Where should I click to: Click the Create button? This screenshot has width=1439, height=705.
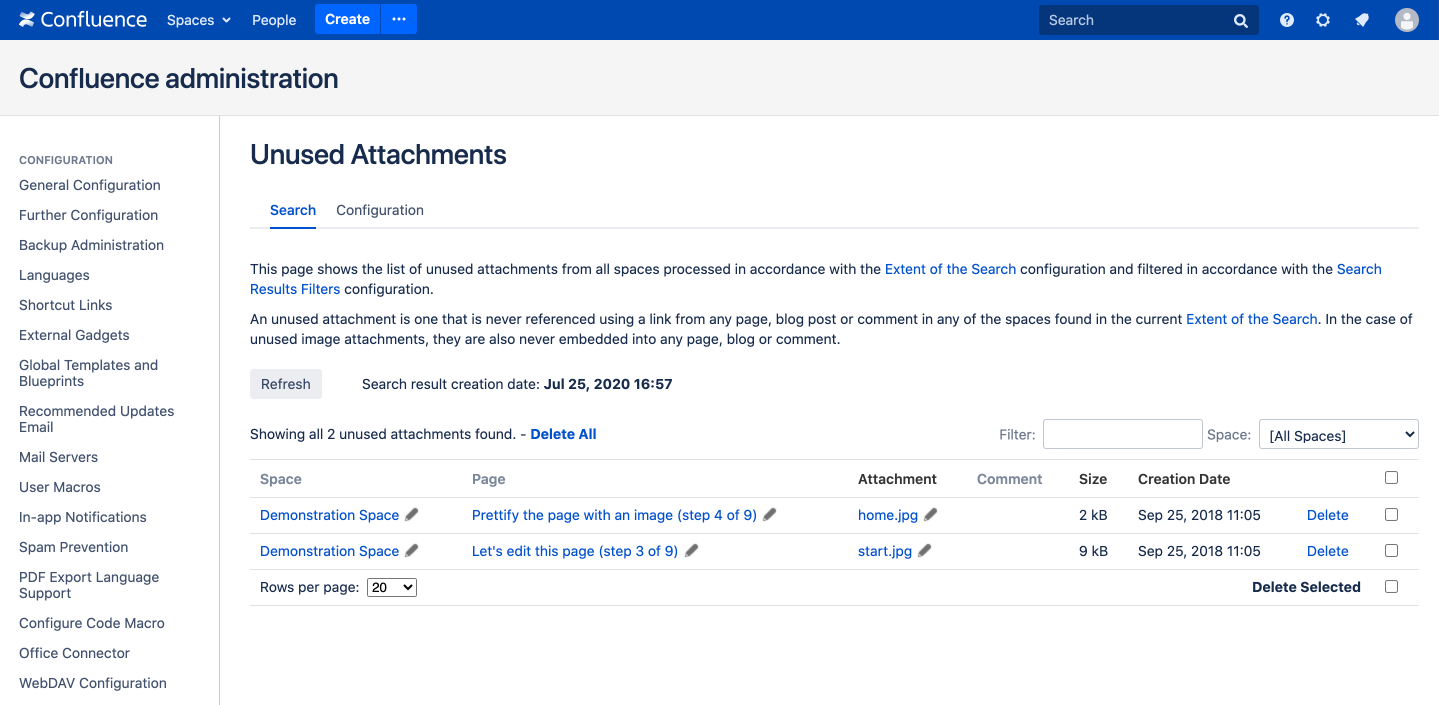(x=347, y=19)
